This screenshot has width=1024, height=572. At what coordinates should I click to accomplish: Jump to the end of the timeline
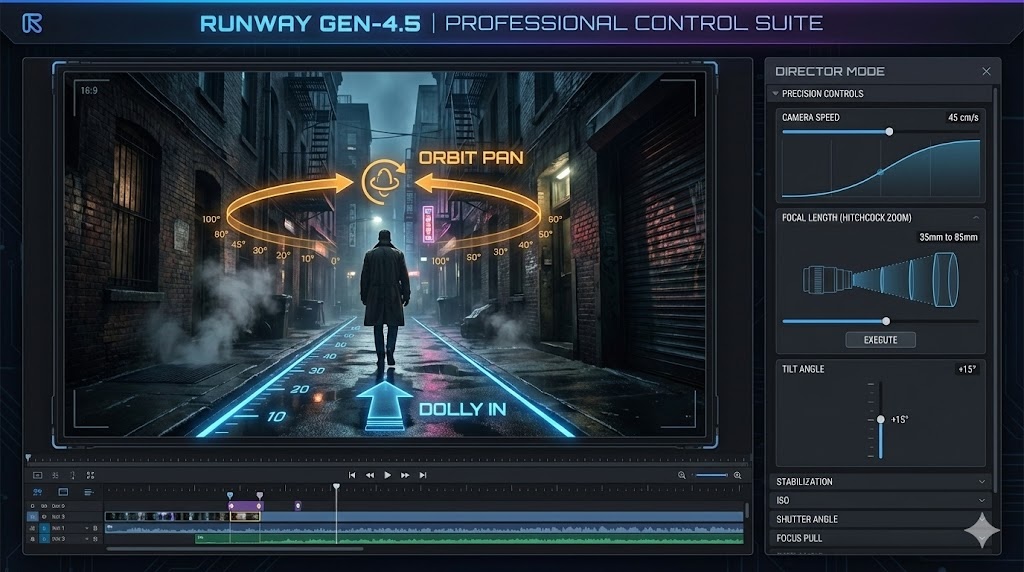tap(423, 475)
